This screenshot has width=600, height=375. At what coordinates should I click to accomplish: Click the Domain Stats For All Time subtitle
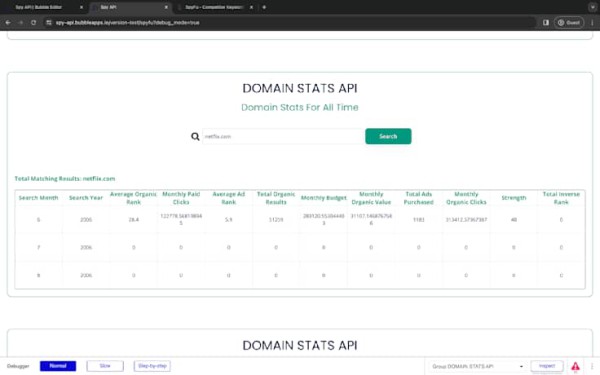[300, 107]
